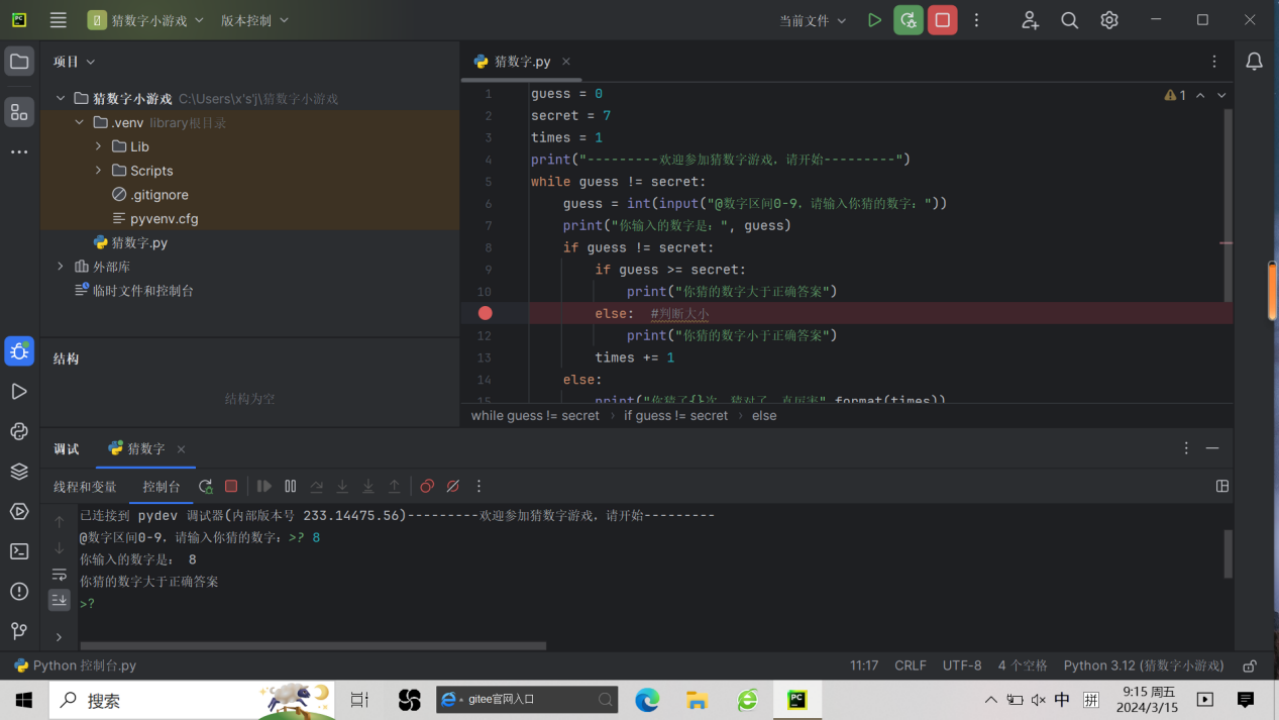Toggle soft-wrap in the console
The height and width of the screenshot is (720, 1279).
(59, 574)
